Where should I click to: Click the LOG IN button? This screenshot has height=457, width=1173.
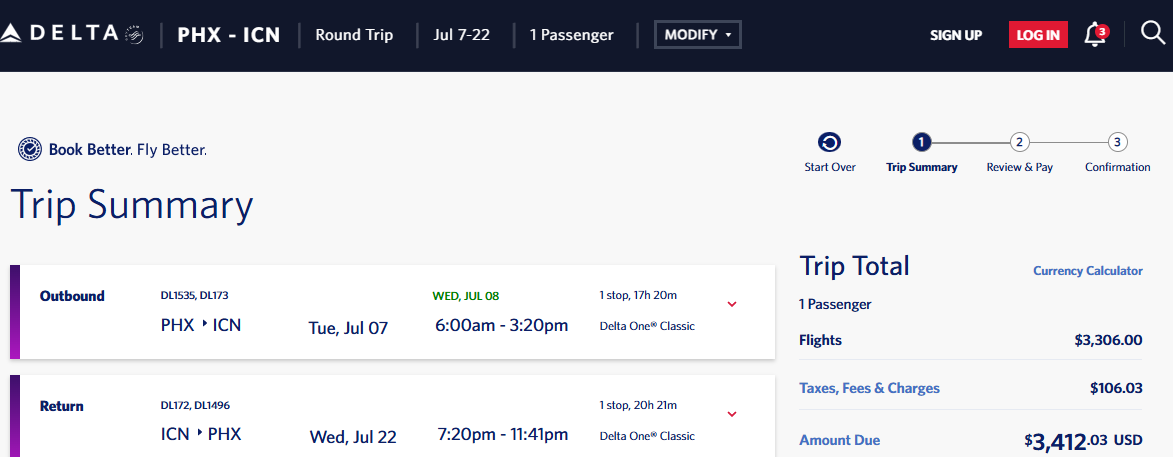tap(1038, 35)
